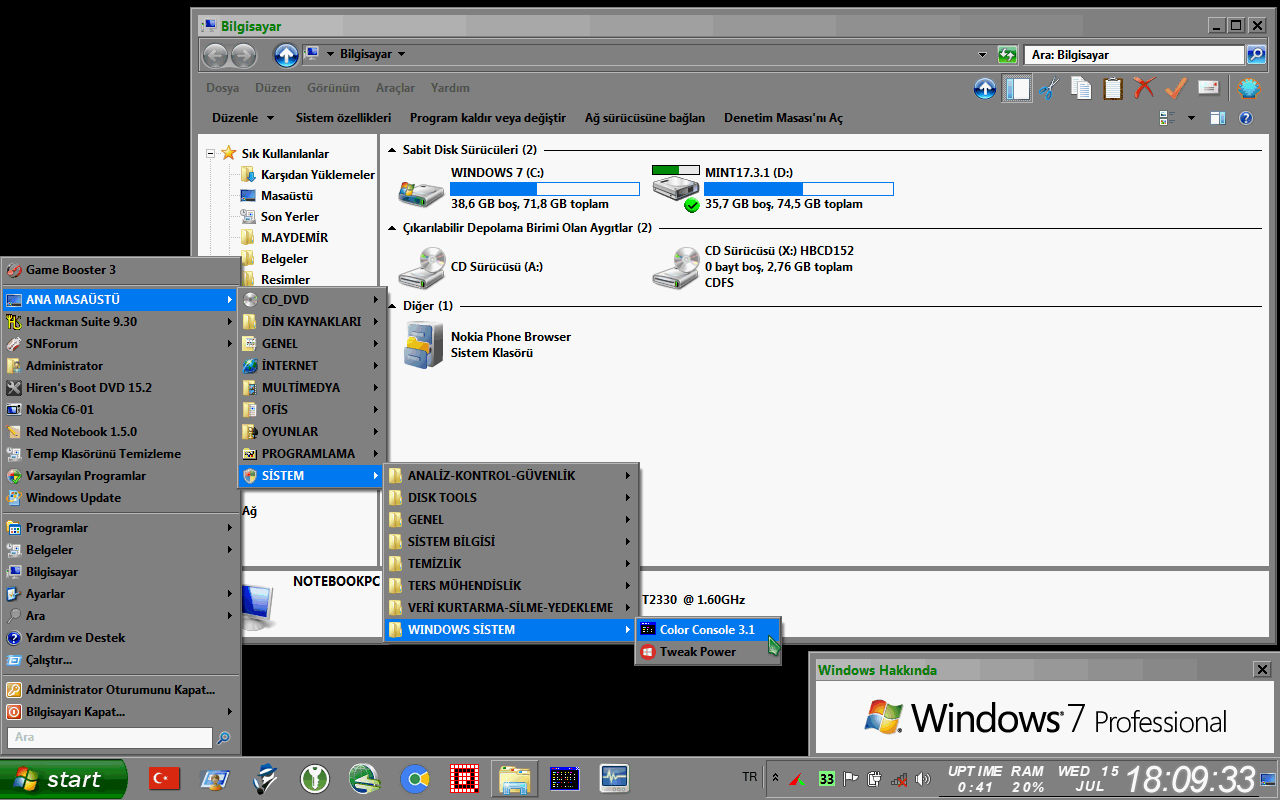Image resolution: width=1280 pixels, height=800 pixels.
Task: Show hidden tray icons arrow
Action: (x=775, y=778)
